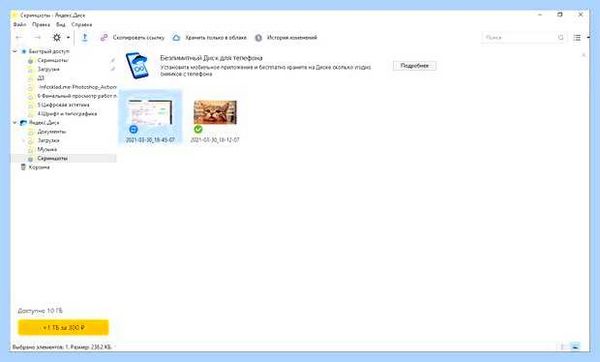Click file name 2021-03-30_18-12-07
The height and width of the screenshot is (362, 600).
point(215,140)
